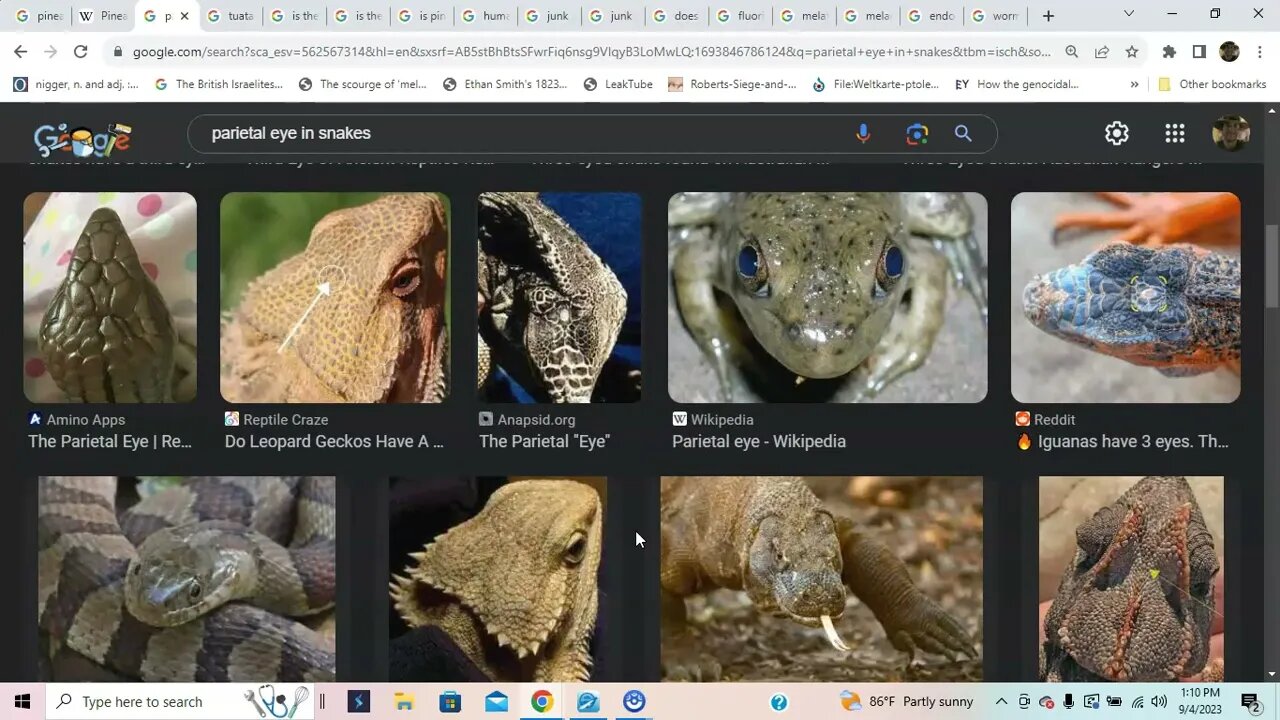The width and height of the screenshot is (1280, 720).
Task: Close the active search tab
Action: click(x=184, y=16)
